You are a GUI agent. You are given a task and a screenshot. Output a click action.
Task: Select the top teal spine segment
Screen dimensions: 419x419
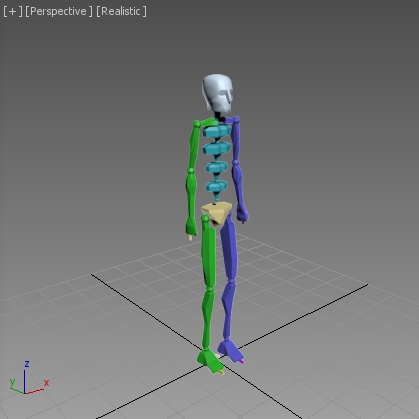[217, 131]
